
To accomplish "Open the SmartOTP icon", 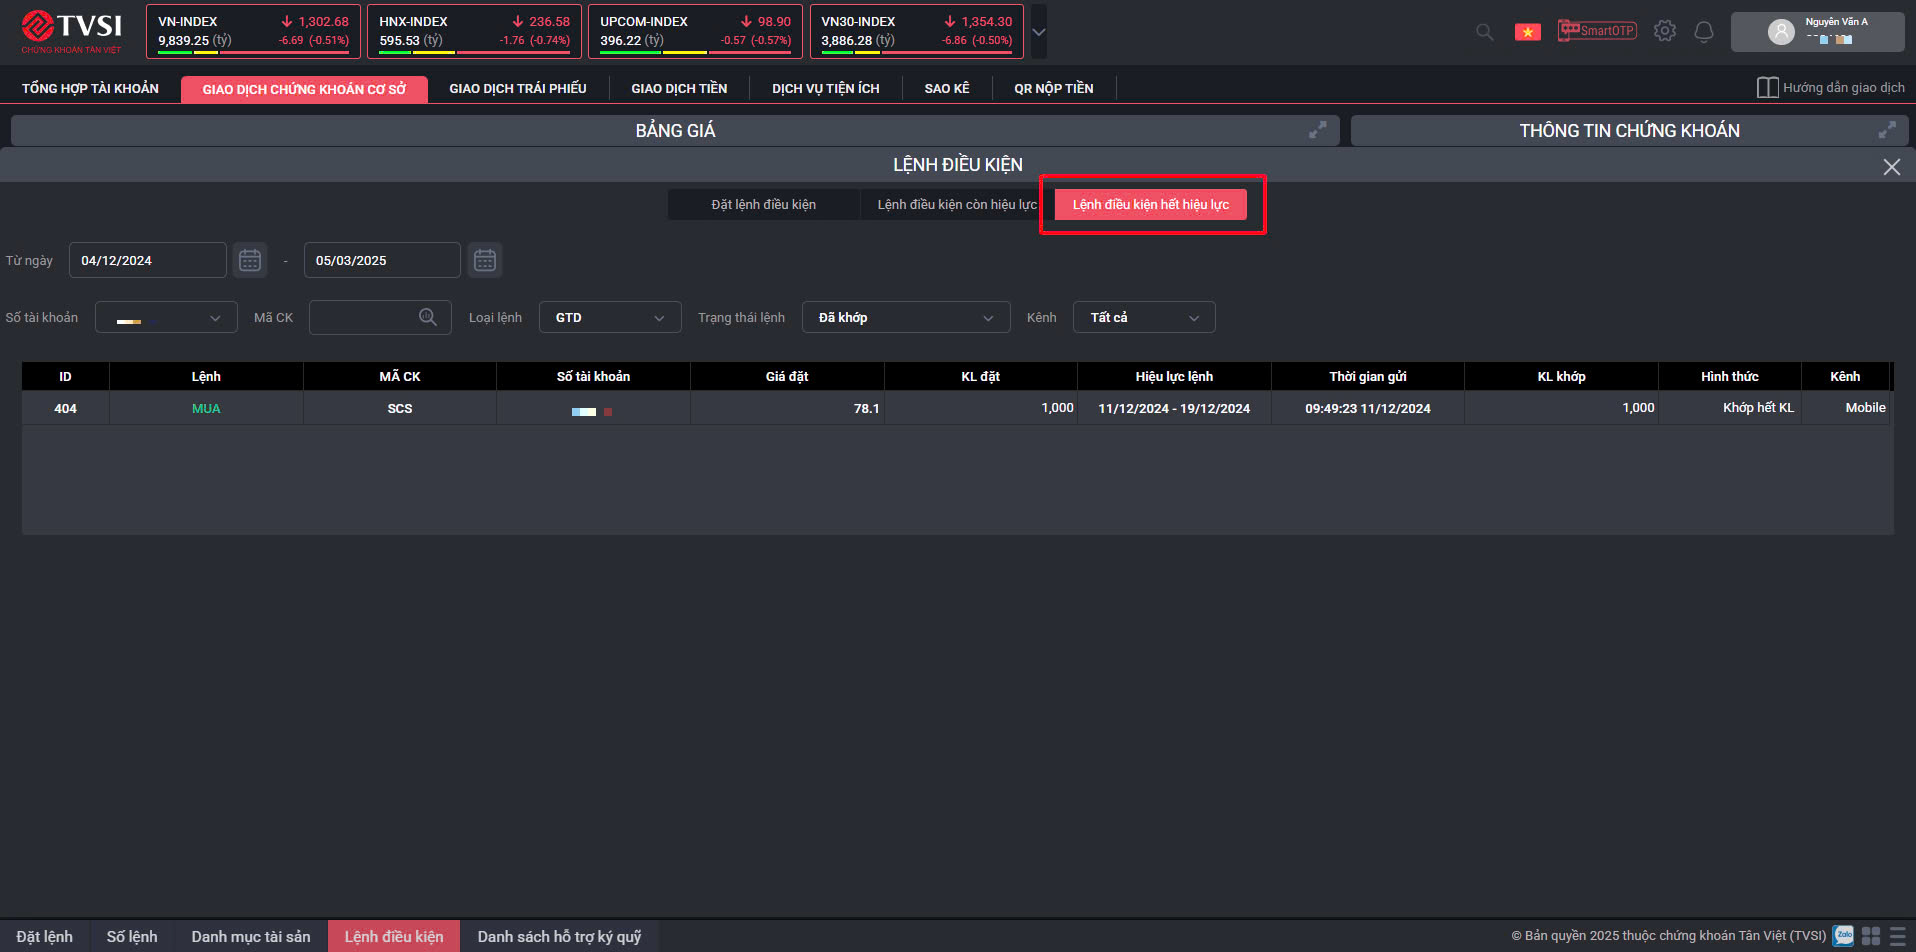I will pyautogui.click(x=1597, y=31).
